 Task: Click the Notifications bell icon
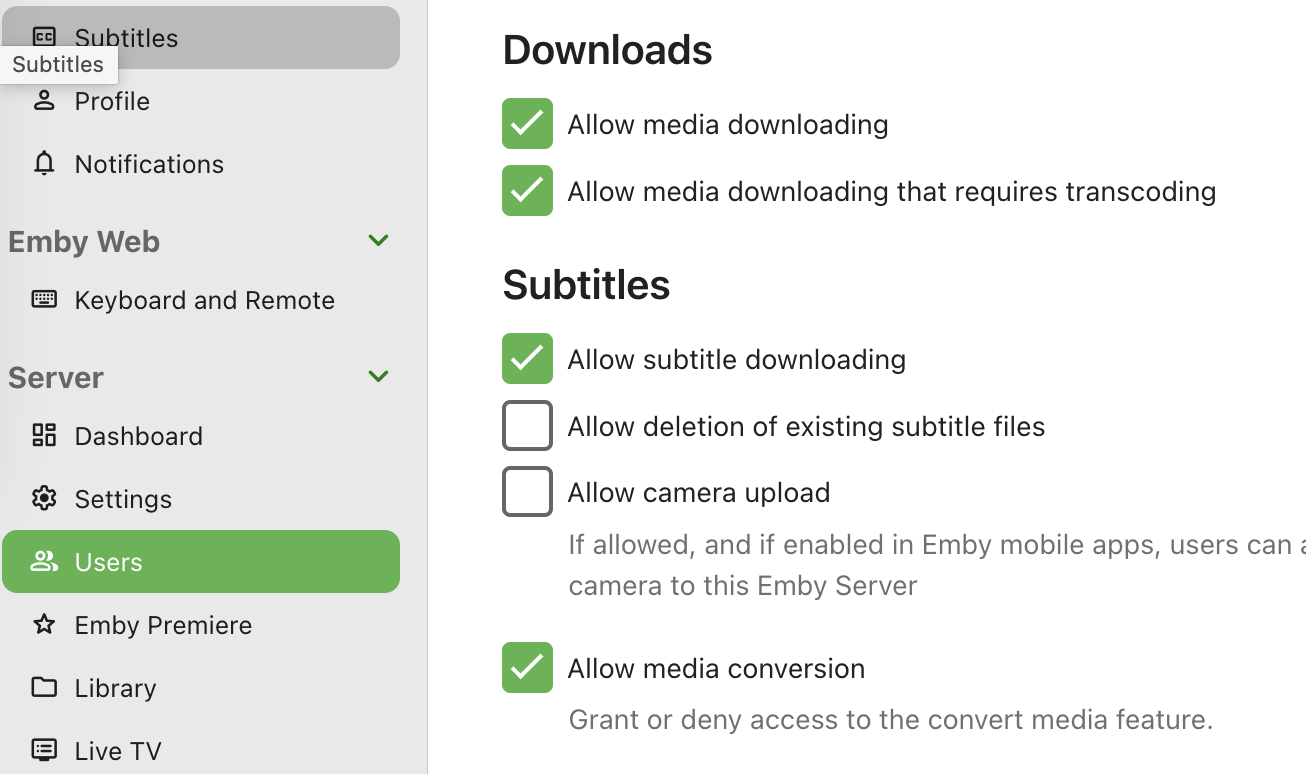[x=44, y=163]
